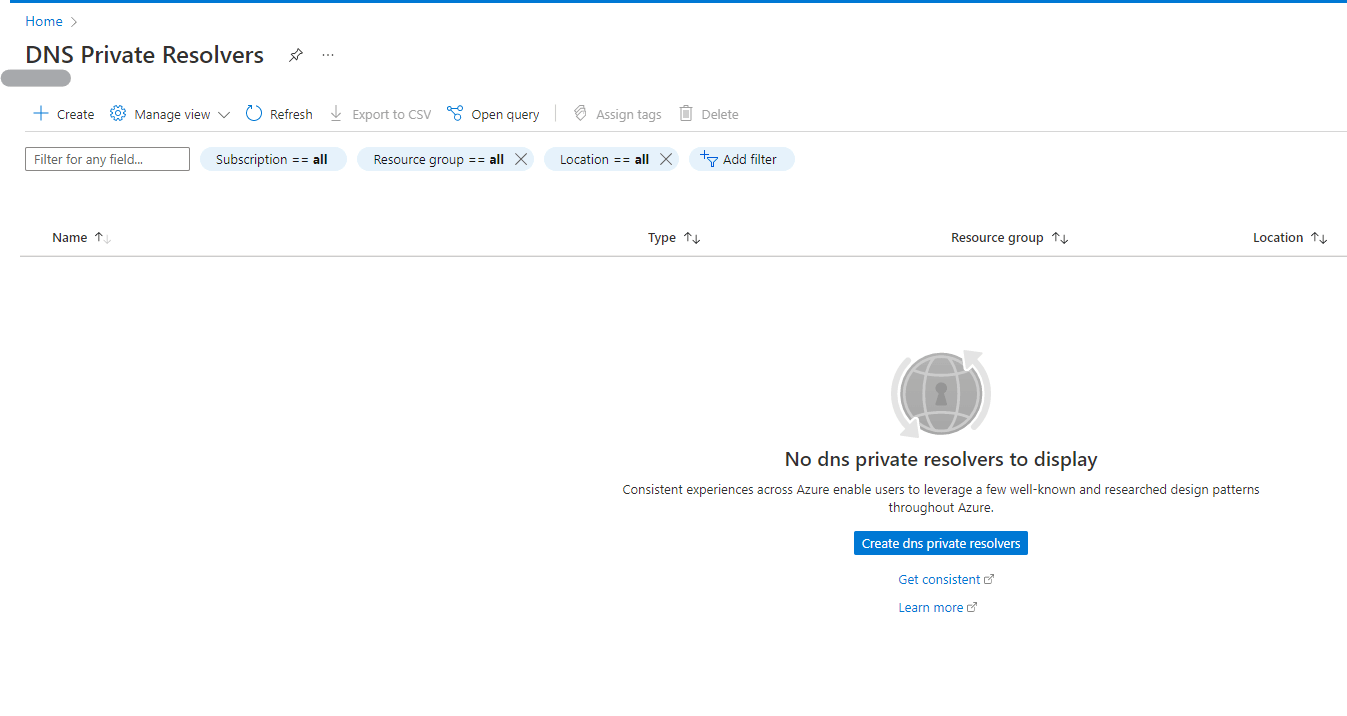Click Create dns private resolvers button
Viewport: 1347px width, 716px height.
941,543
